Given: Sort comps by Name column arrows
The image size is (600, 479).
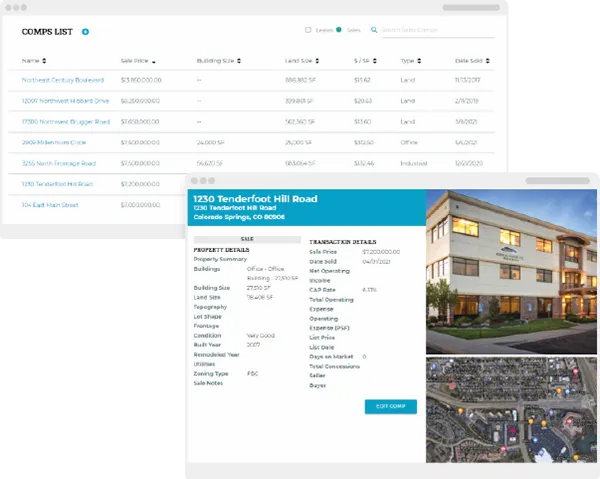Looking at the screenshot, I should [x=42, y=60].
